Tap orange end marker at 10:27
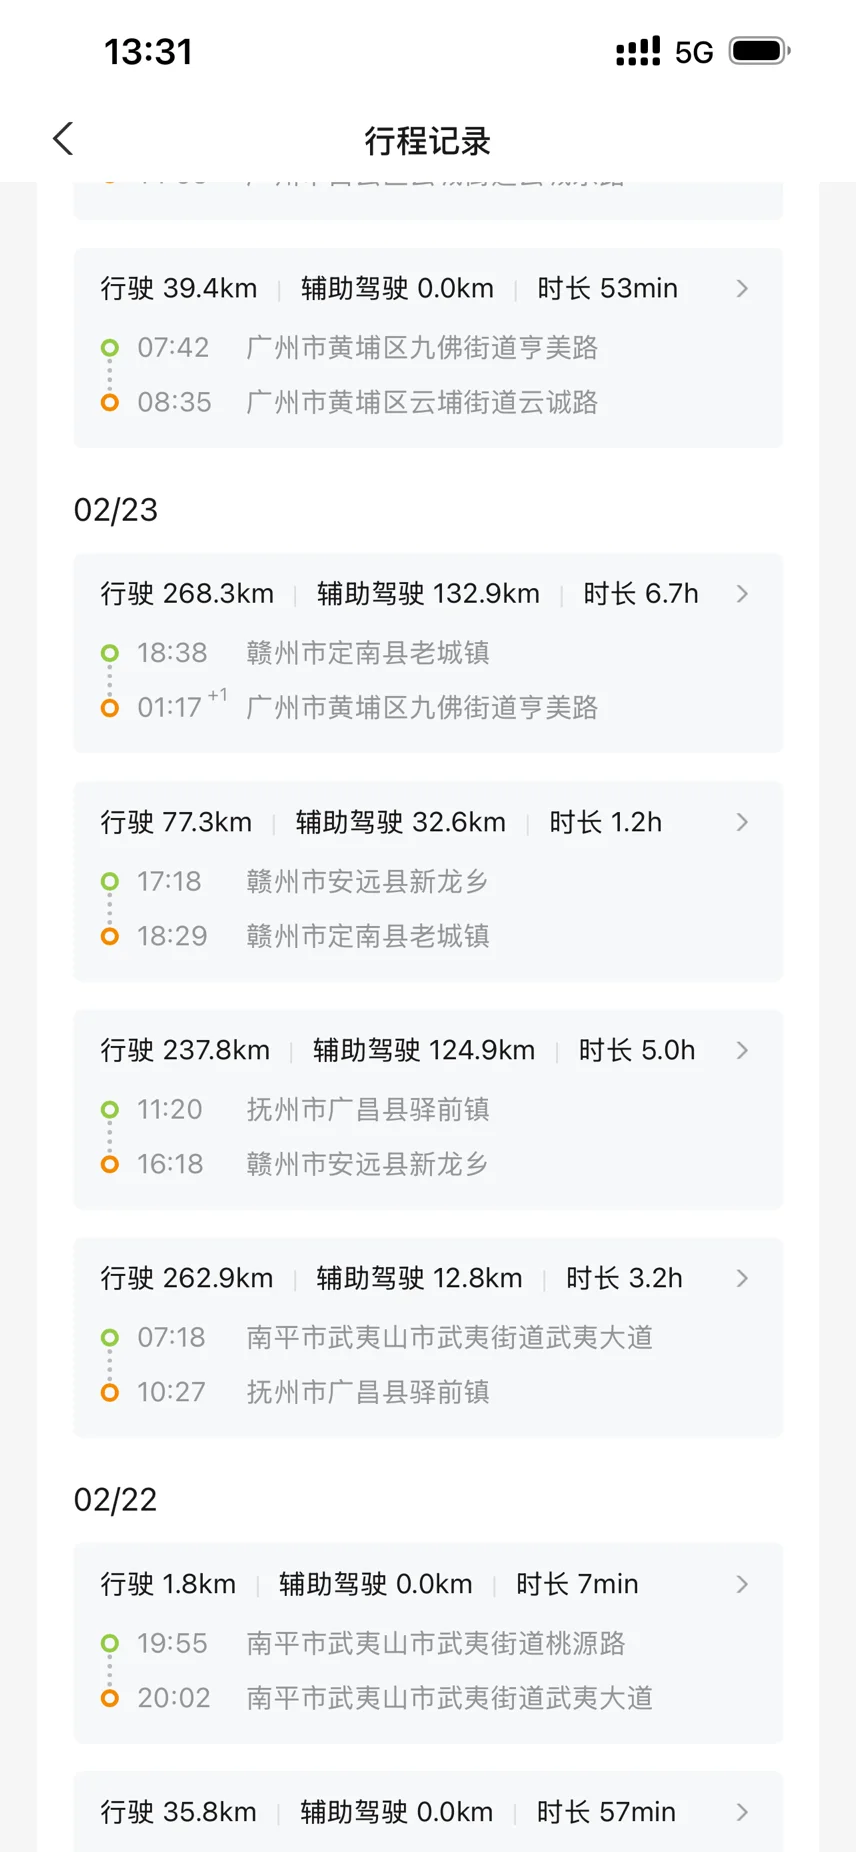This screenshot has width=856, height=1852. coord(110,1392)
